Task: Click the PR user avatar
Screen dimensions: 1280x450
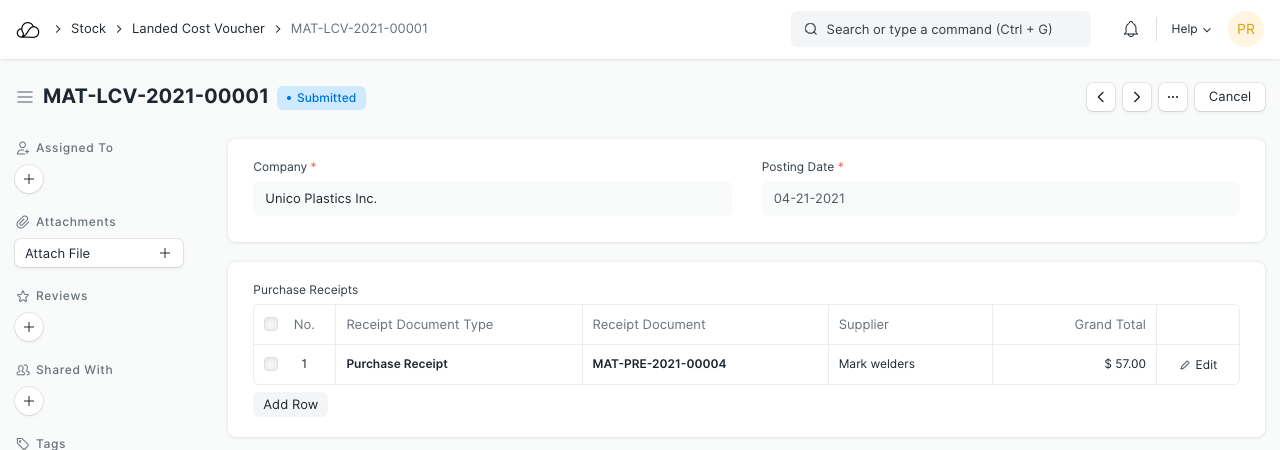Action: 1245,30
